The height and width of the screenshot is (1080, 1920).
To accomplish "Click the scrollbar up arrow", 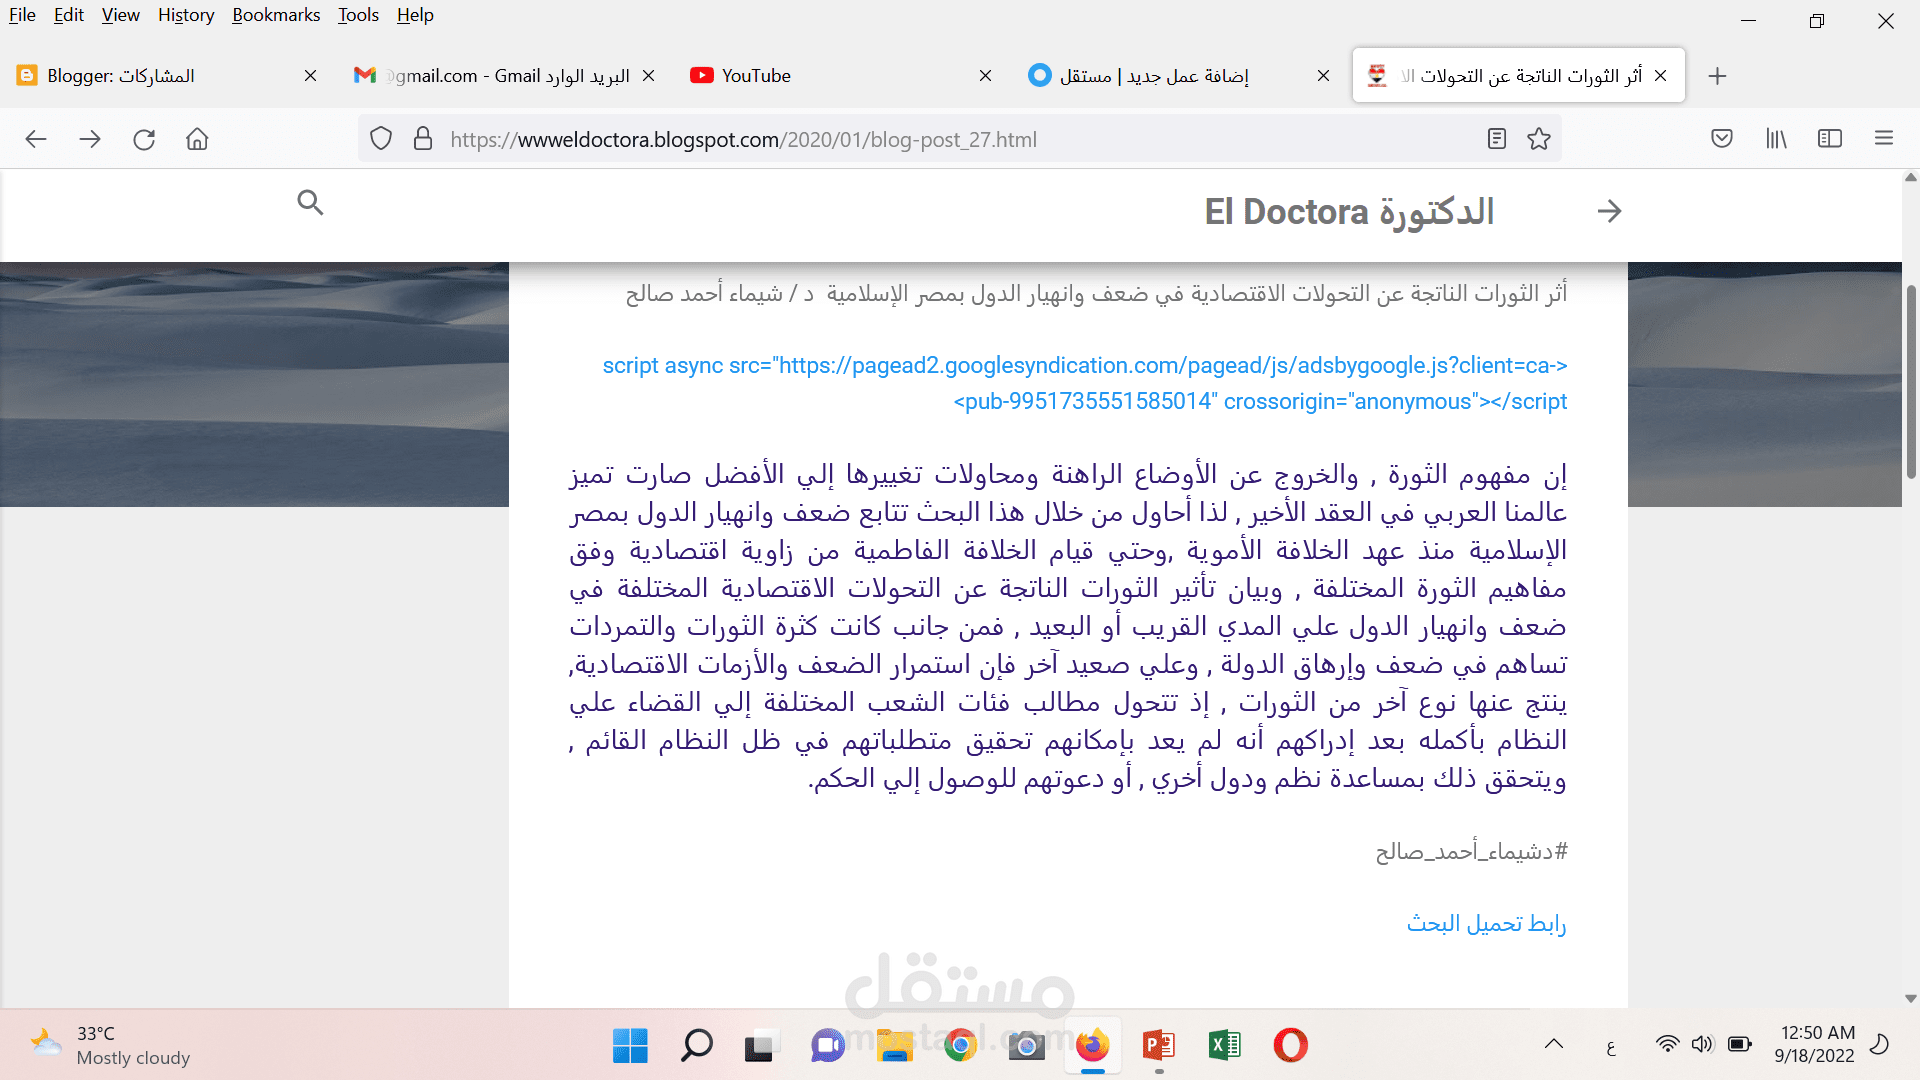I will point(1911,178).
